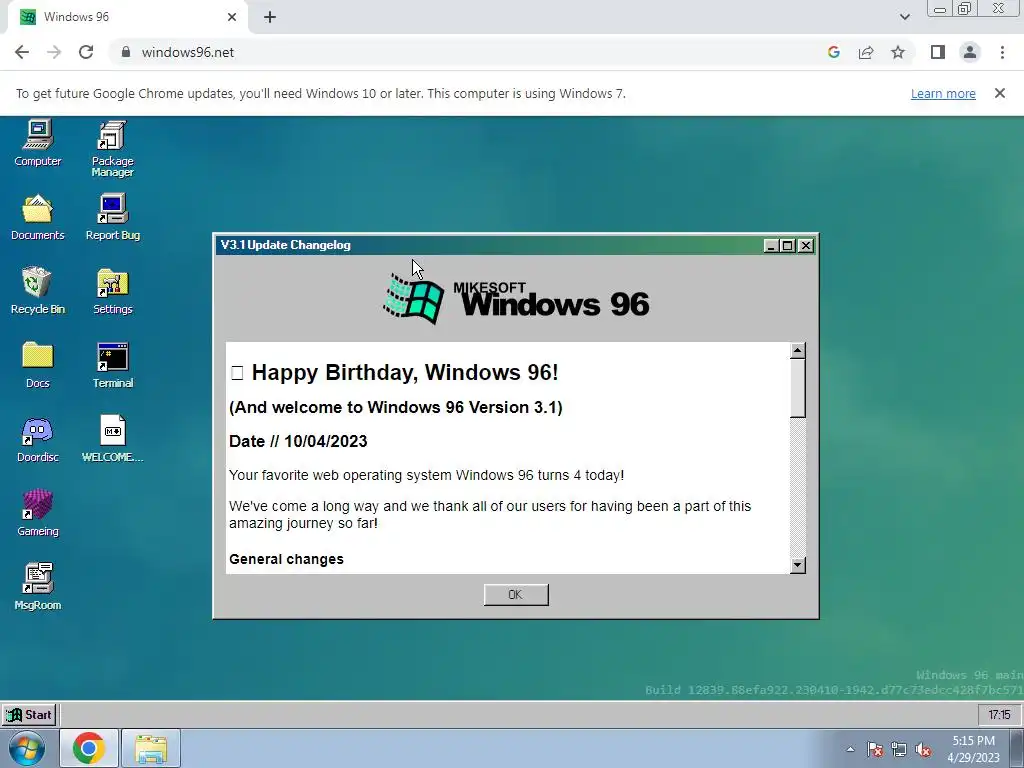
Task: Open File Explorer from Windows taskbar
Action: pyautogui.click(x=151, y=748)
